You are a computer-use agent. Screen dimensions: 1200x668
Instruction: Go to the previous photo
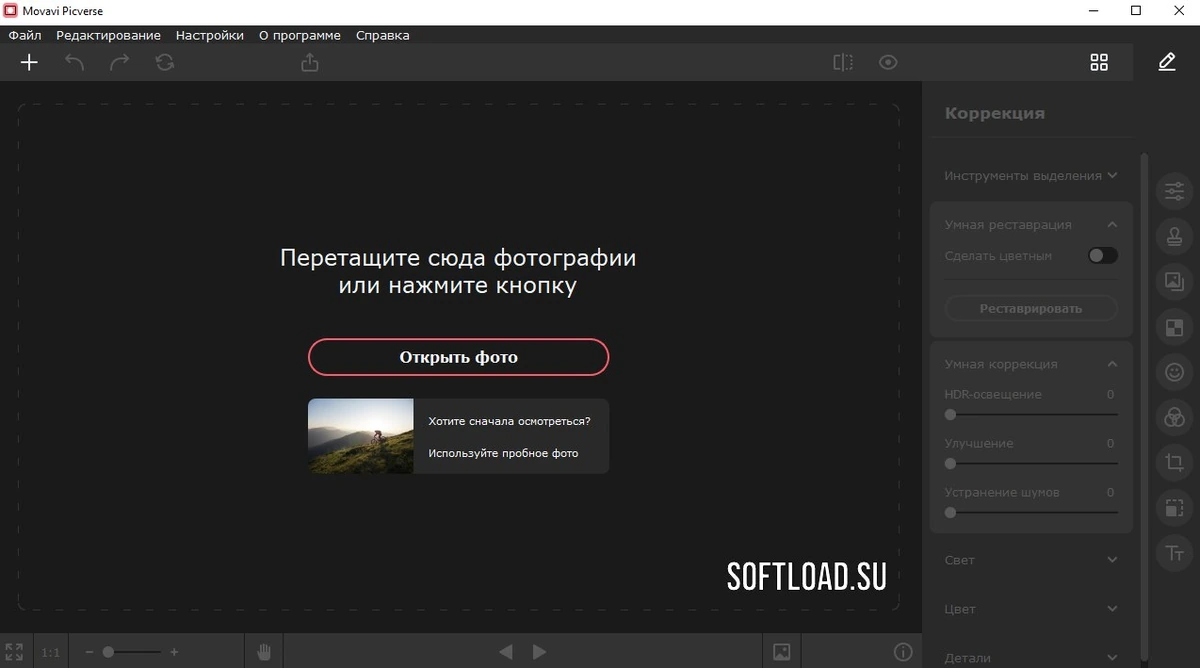coord(506,652)
